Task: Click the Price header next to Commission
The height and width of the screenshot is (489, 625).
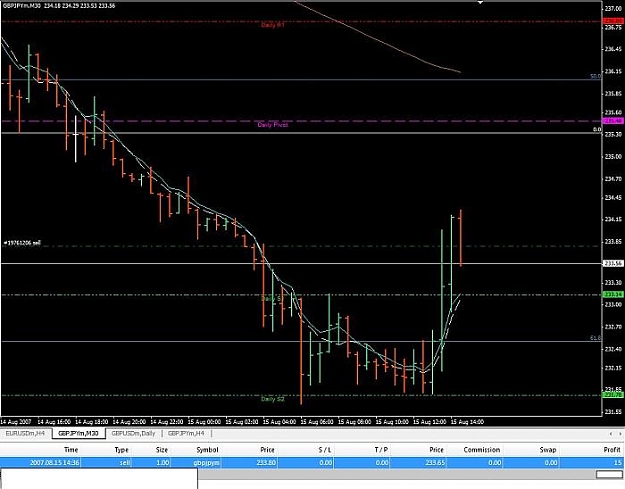Action: 436,450
